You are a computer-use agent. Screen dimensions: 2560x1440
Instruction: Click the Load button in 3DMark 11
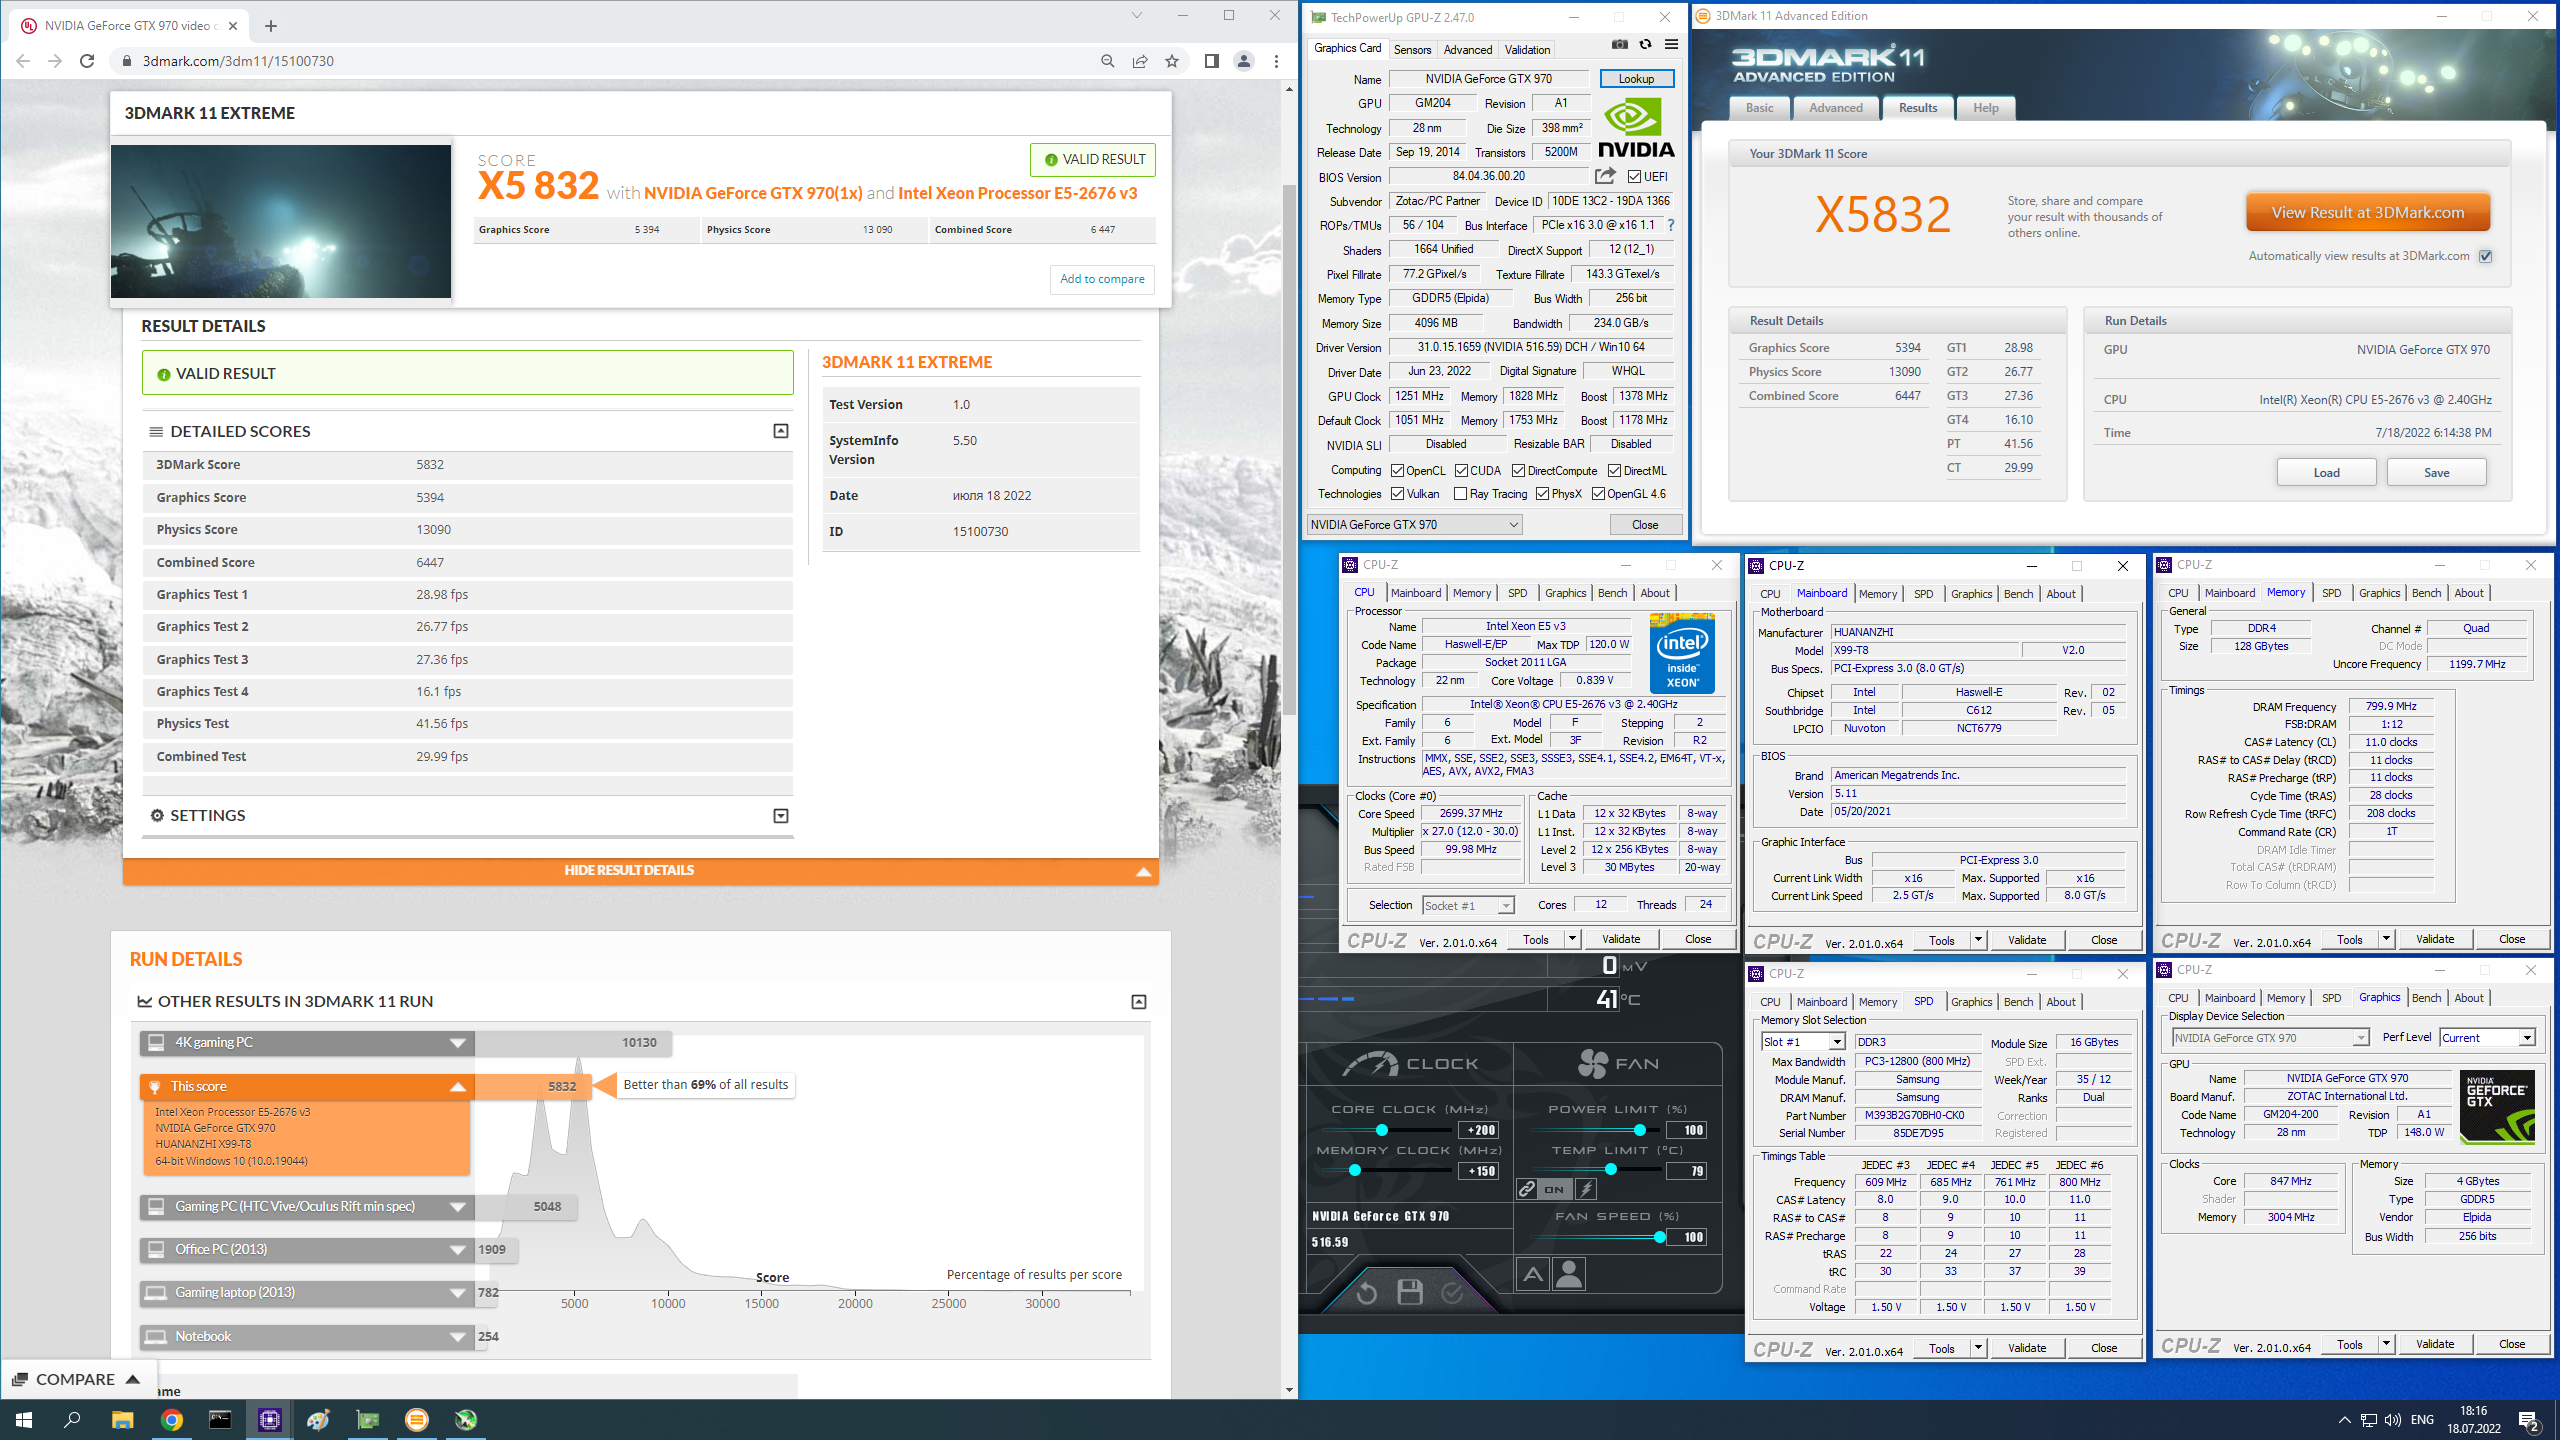[2326, 473]
